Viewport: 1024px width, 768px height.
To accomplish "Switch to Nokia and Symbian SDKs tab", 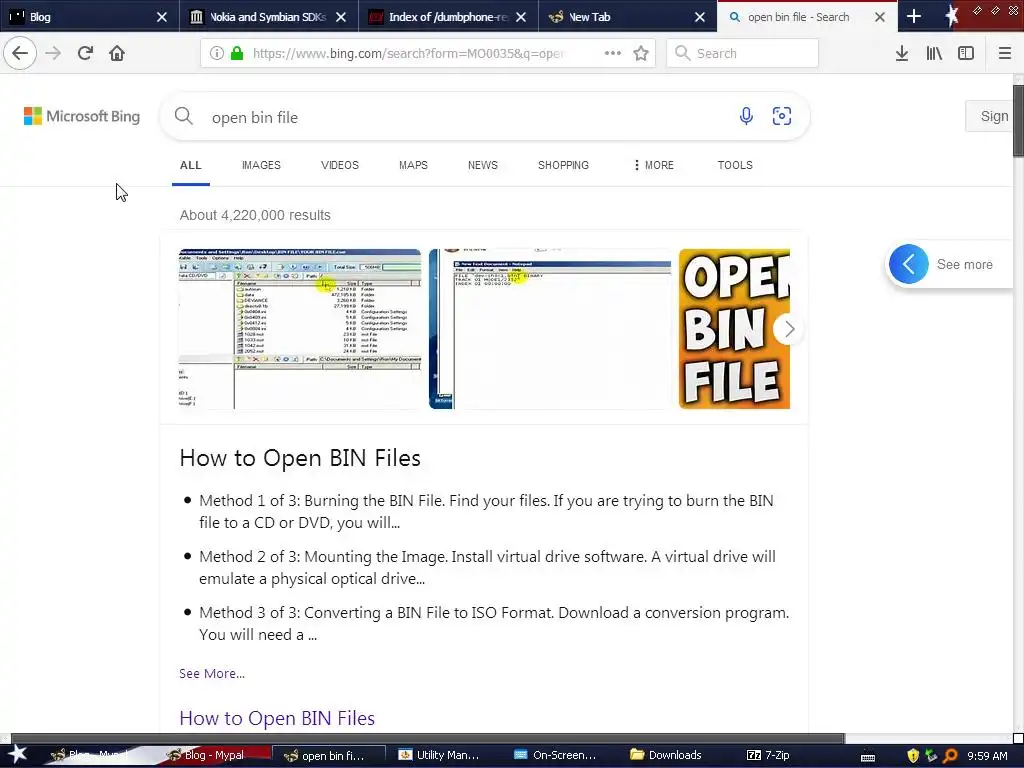I will coord(268,17).
